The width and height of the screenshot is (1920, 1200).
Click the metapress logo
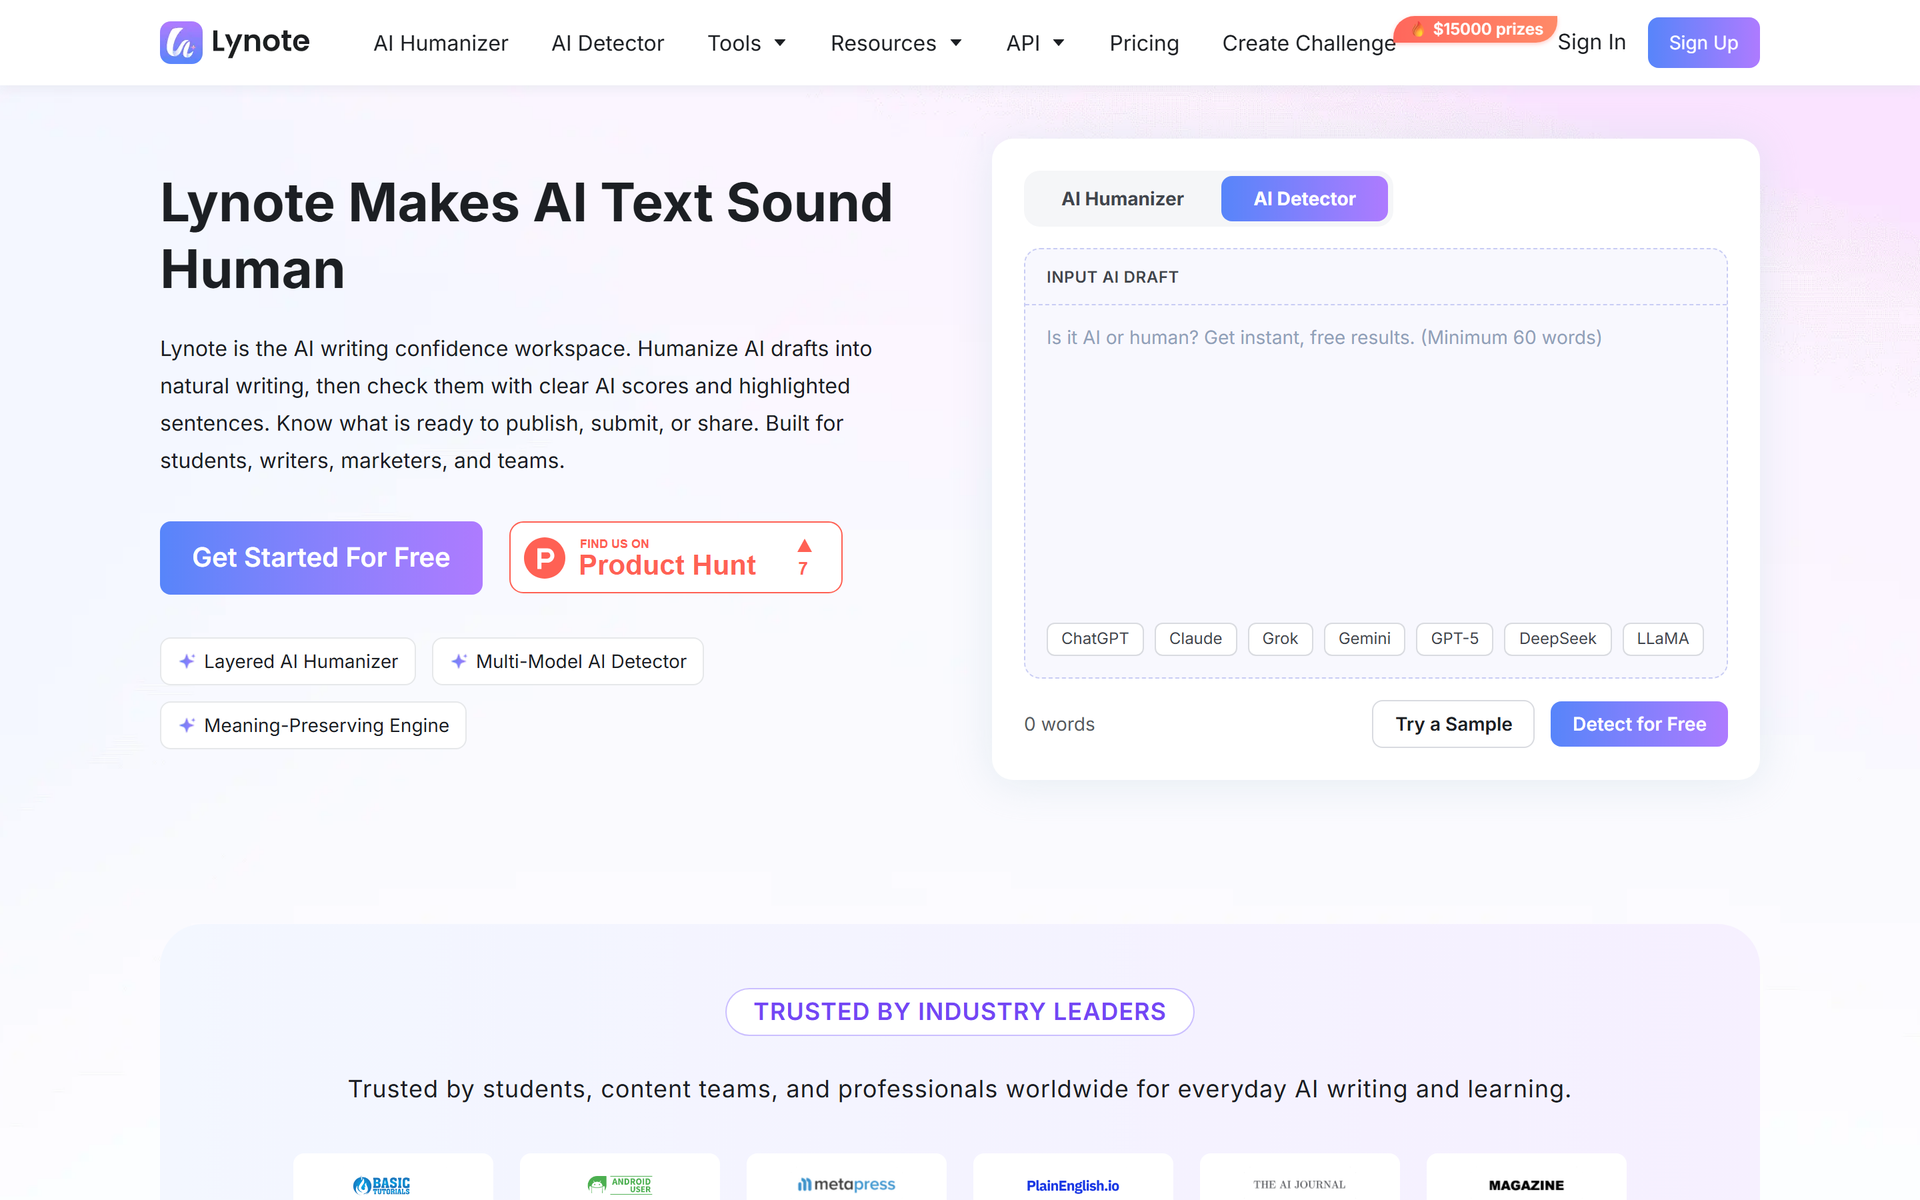pyautogui.click(x=846, y=1185)
